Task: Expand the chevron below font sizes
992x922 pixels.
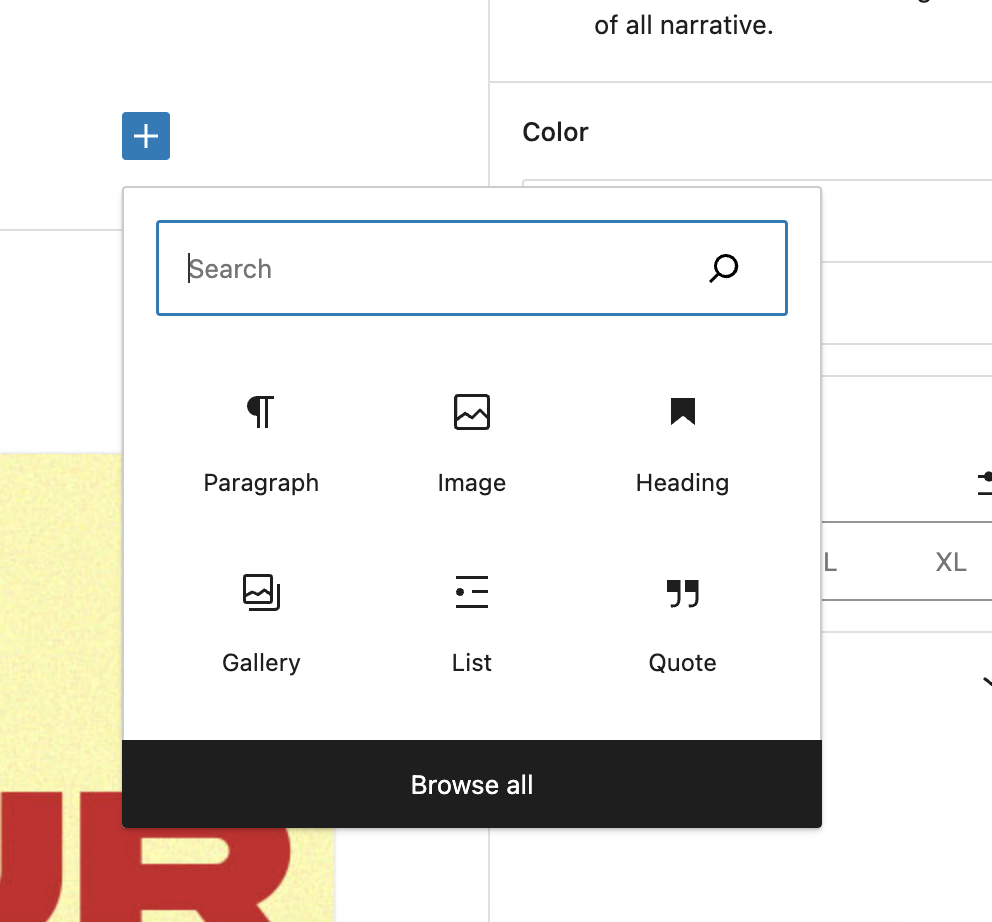Action: click(x=986, y=682)
